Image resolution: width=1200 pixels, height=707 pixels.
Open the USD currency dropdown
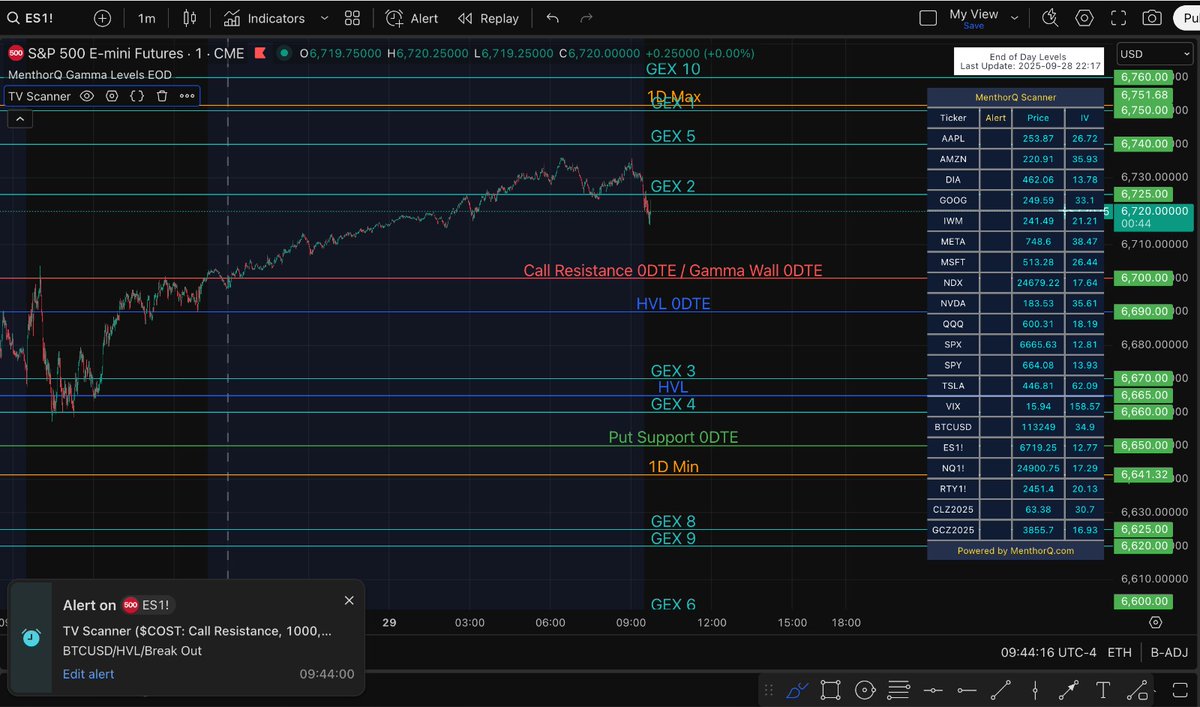tap(1155, 54)
